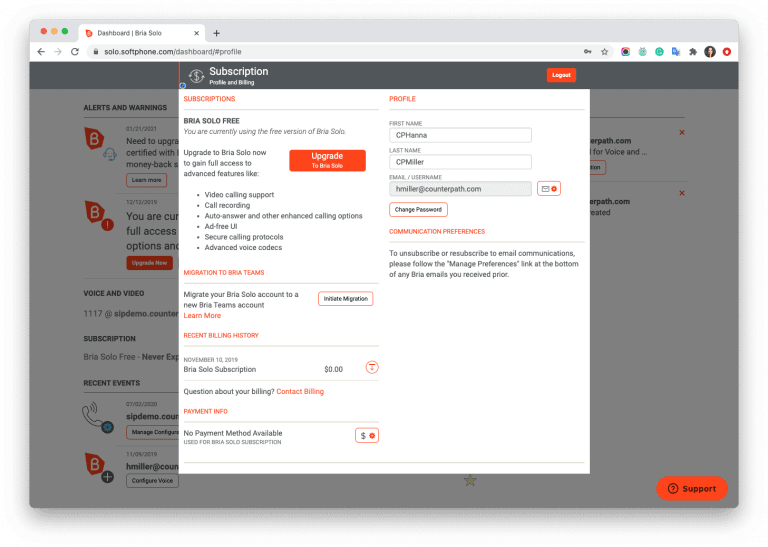Reload the page with browser refresh icon
The width and height of the screenshot is (768, 547).
[x=75, y=51]
